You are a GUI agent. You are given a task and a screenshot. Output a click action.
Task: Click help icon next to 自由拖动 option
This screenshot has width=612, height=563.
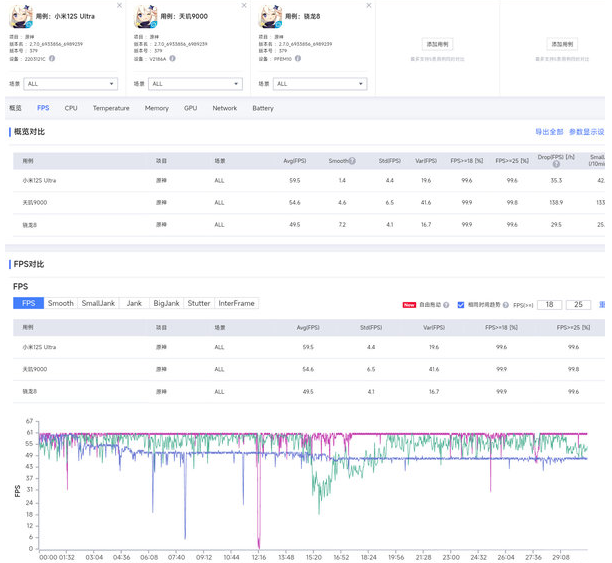coord(447,304)
